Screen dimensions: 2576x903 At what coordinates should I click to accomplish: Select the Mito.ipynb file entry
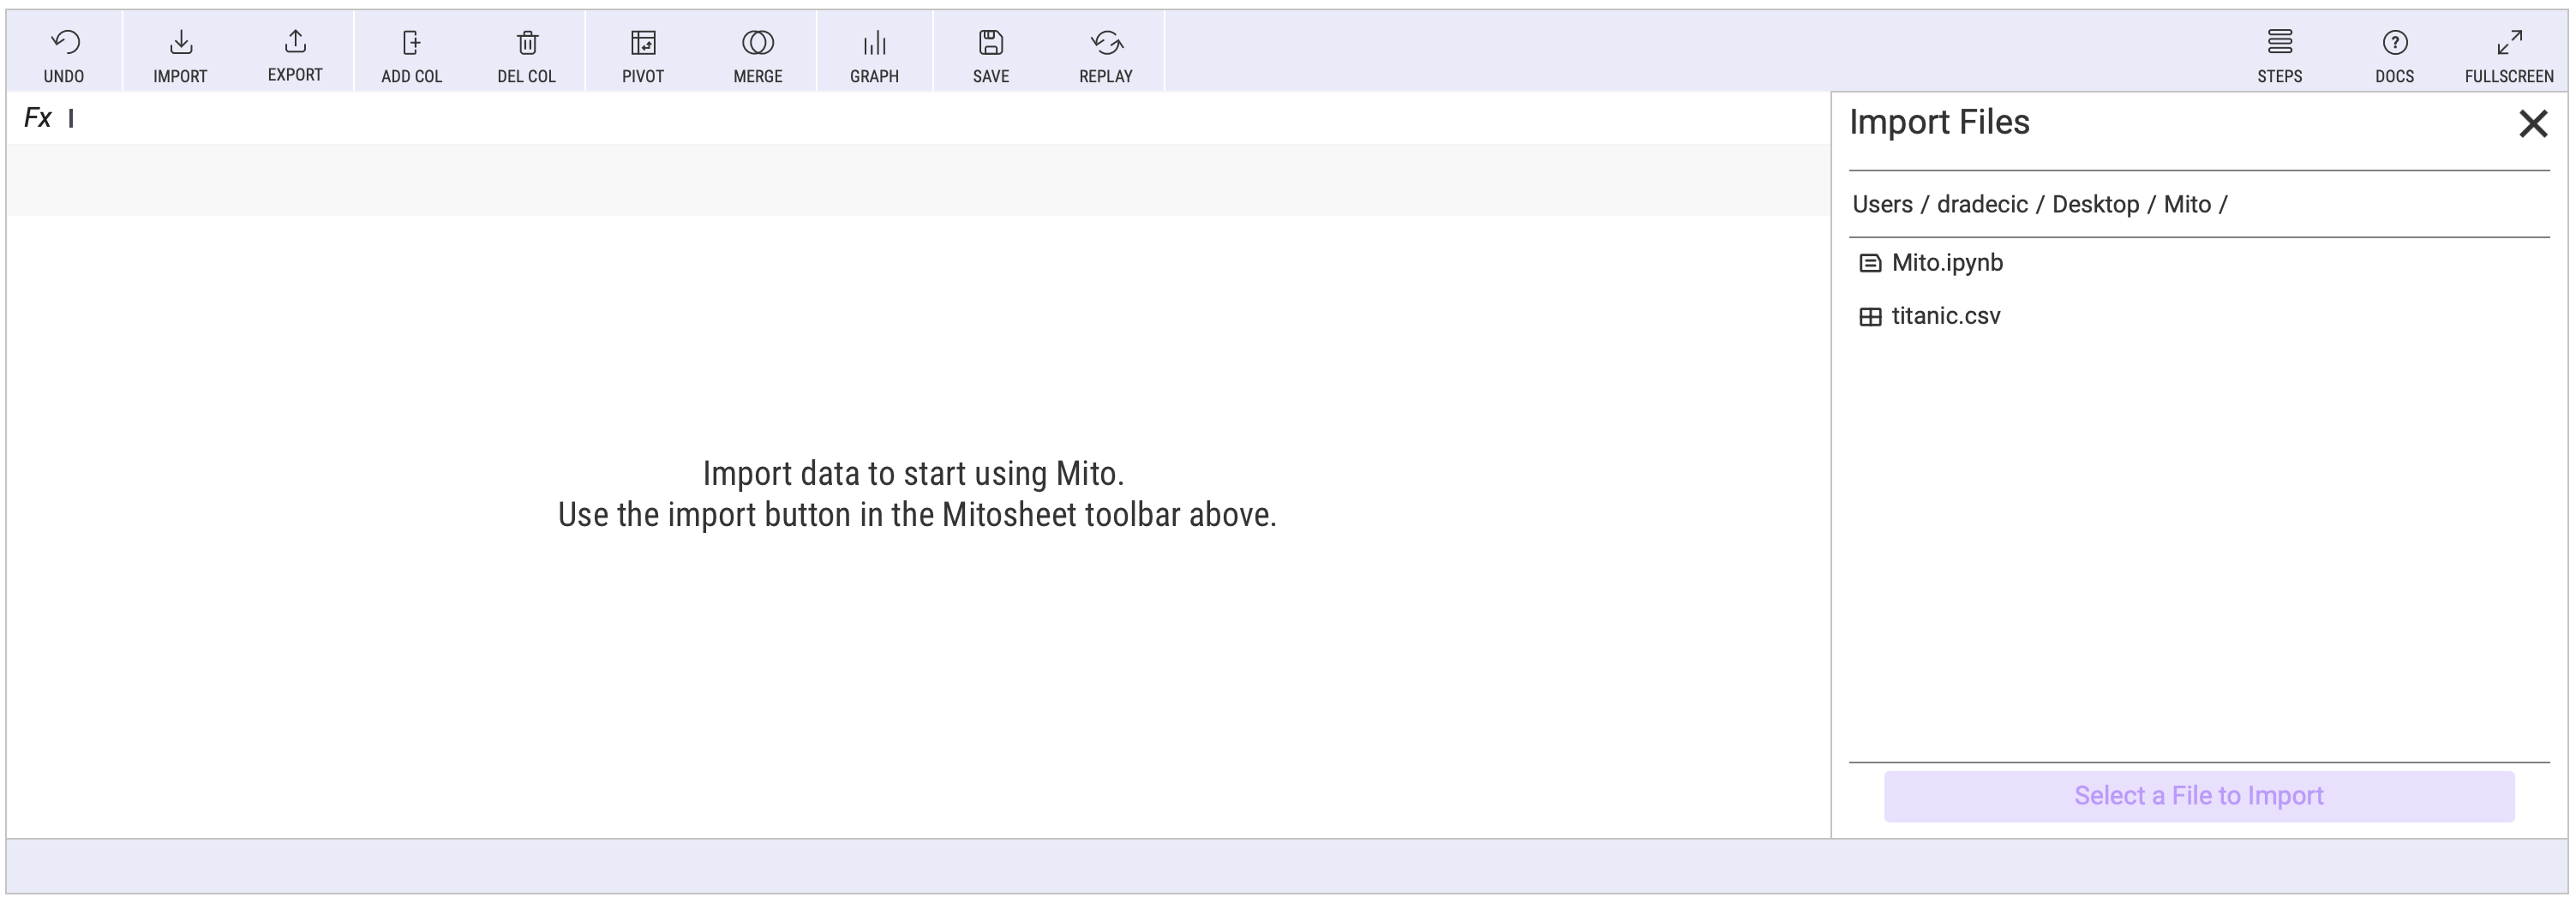1946,263
